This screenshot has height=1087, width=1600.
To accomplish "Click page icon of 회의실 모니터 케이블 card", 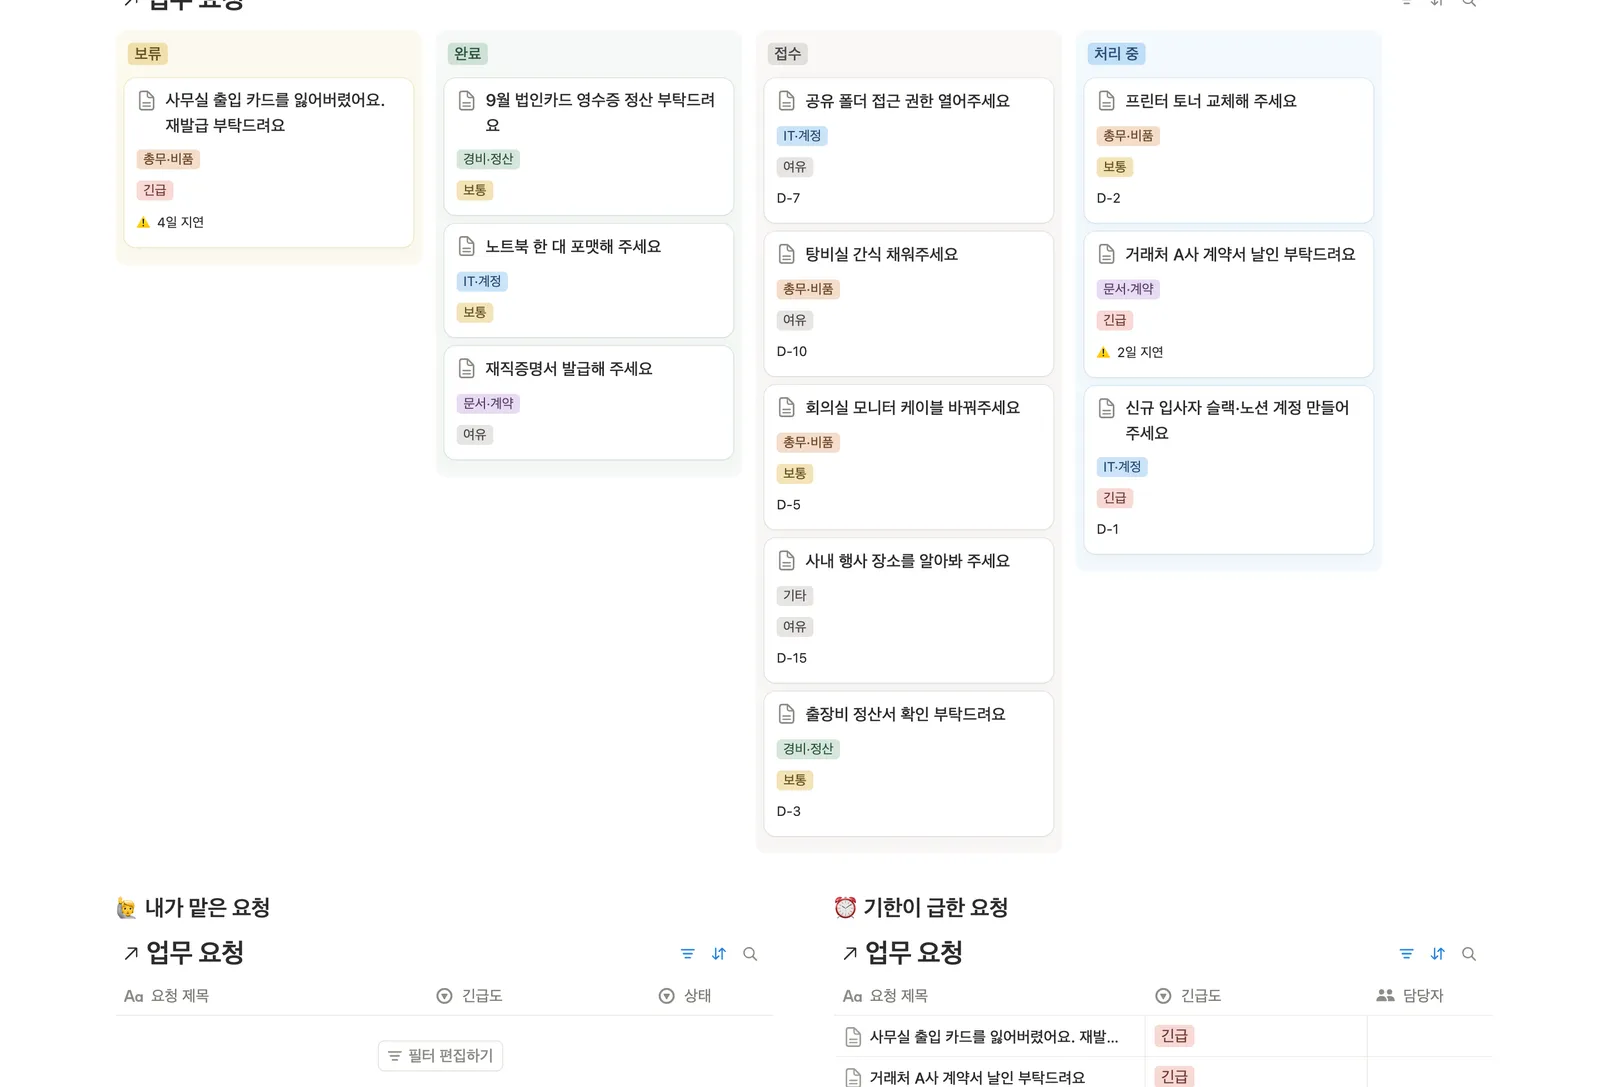I will point(787,407).
